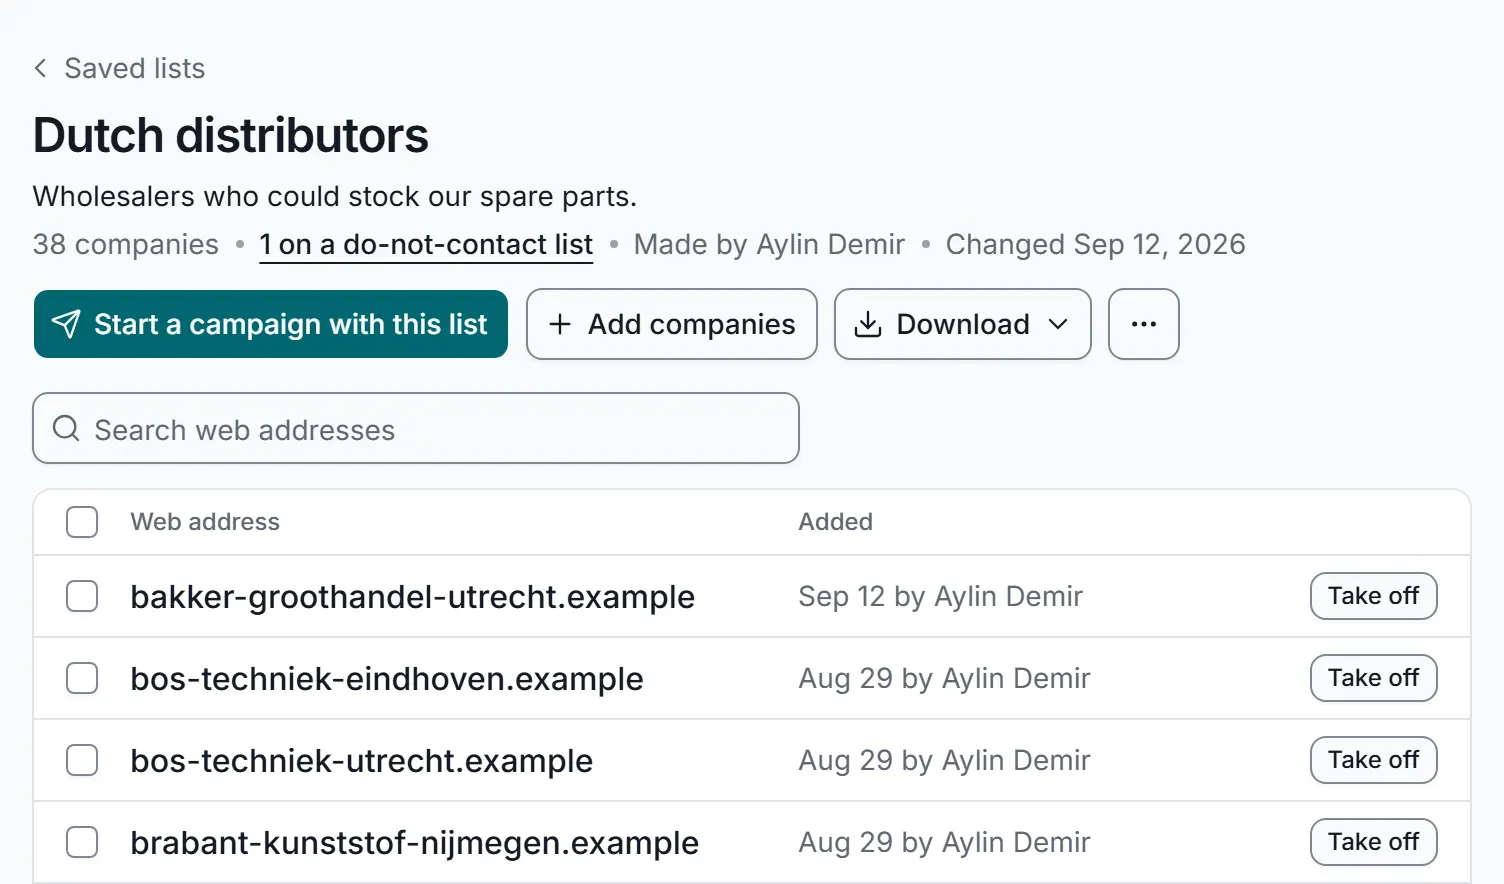Focus the Search web addresses field
Viewport: 1504px width, 884px height.
(x=416, y=428)
